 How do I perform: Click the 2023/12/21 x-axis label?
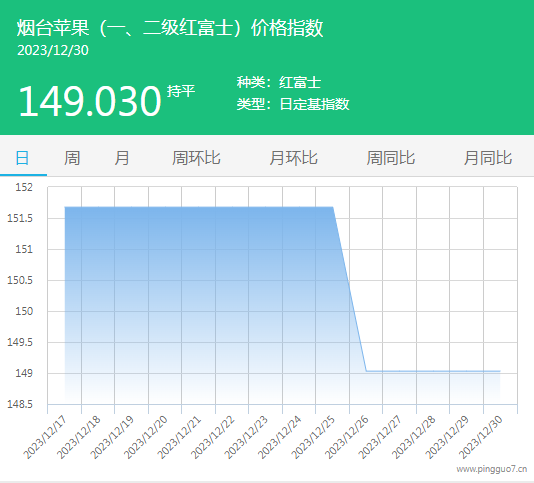180,437
